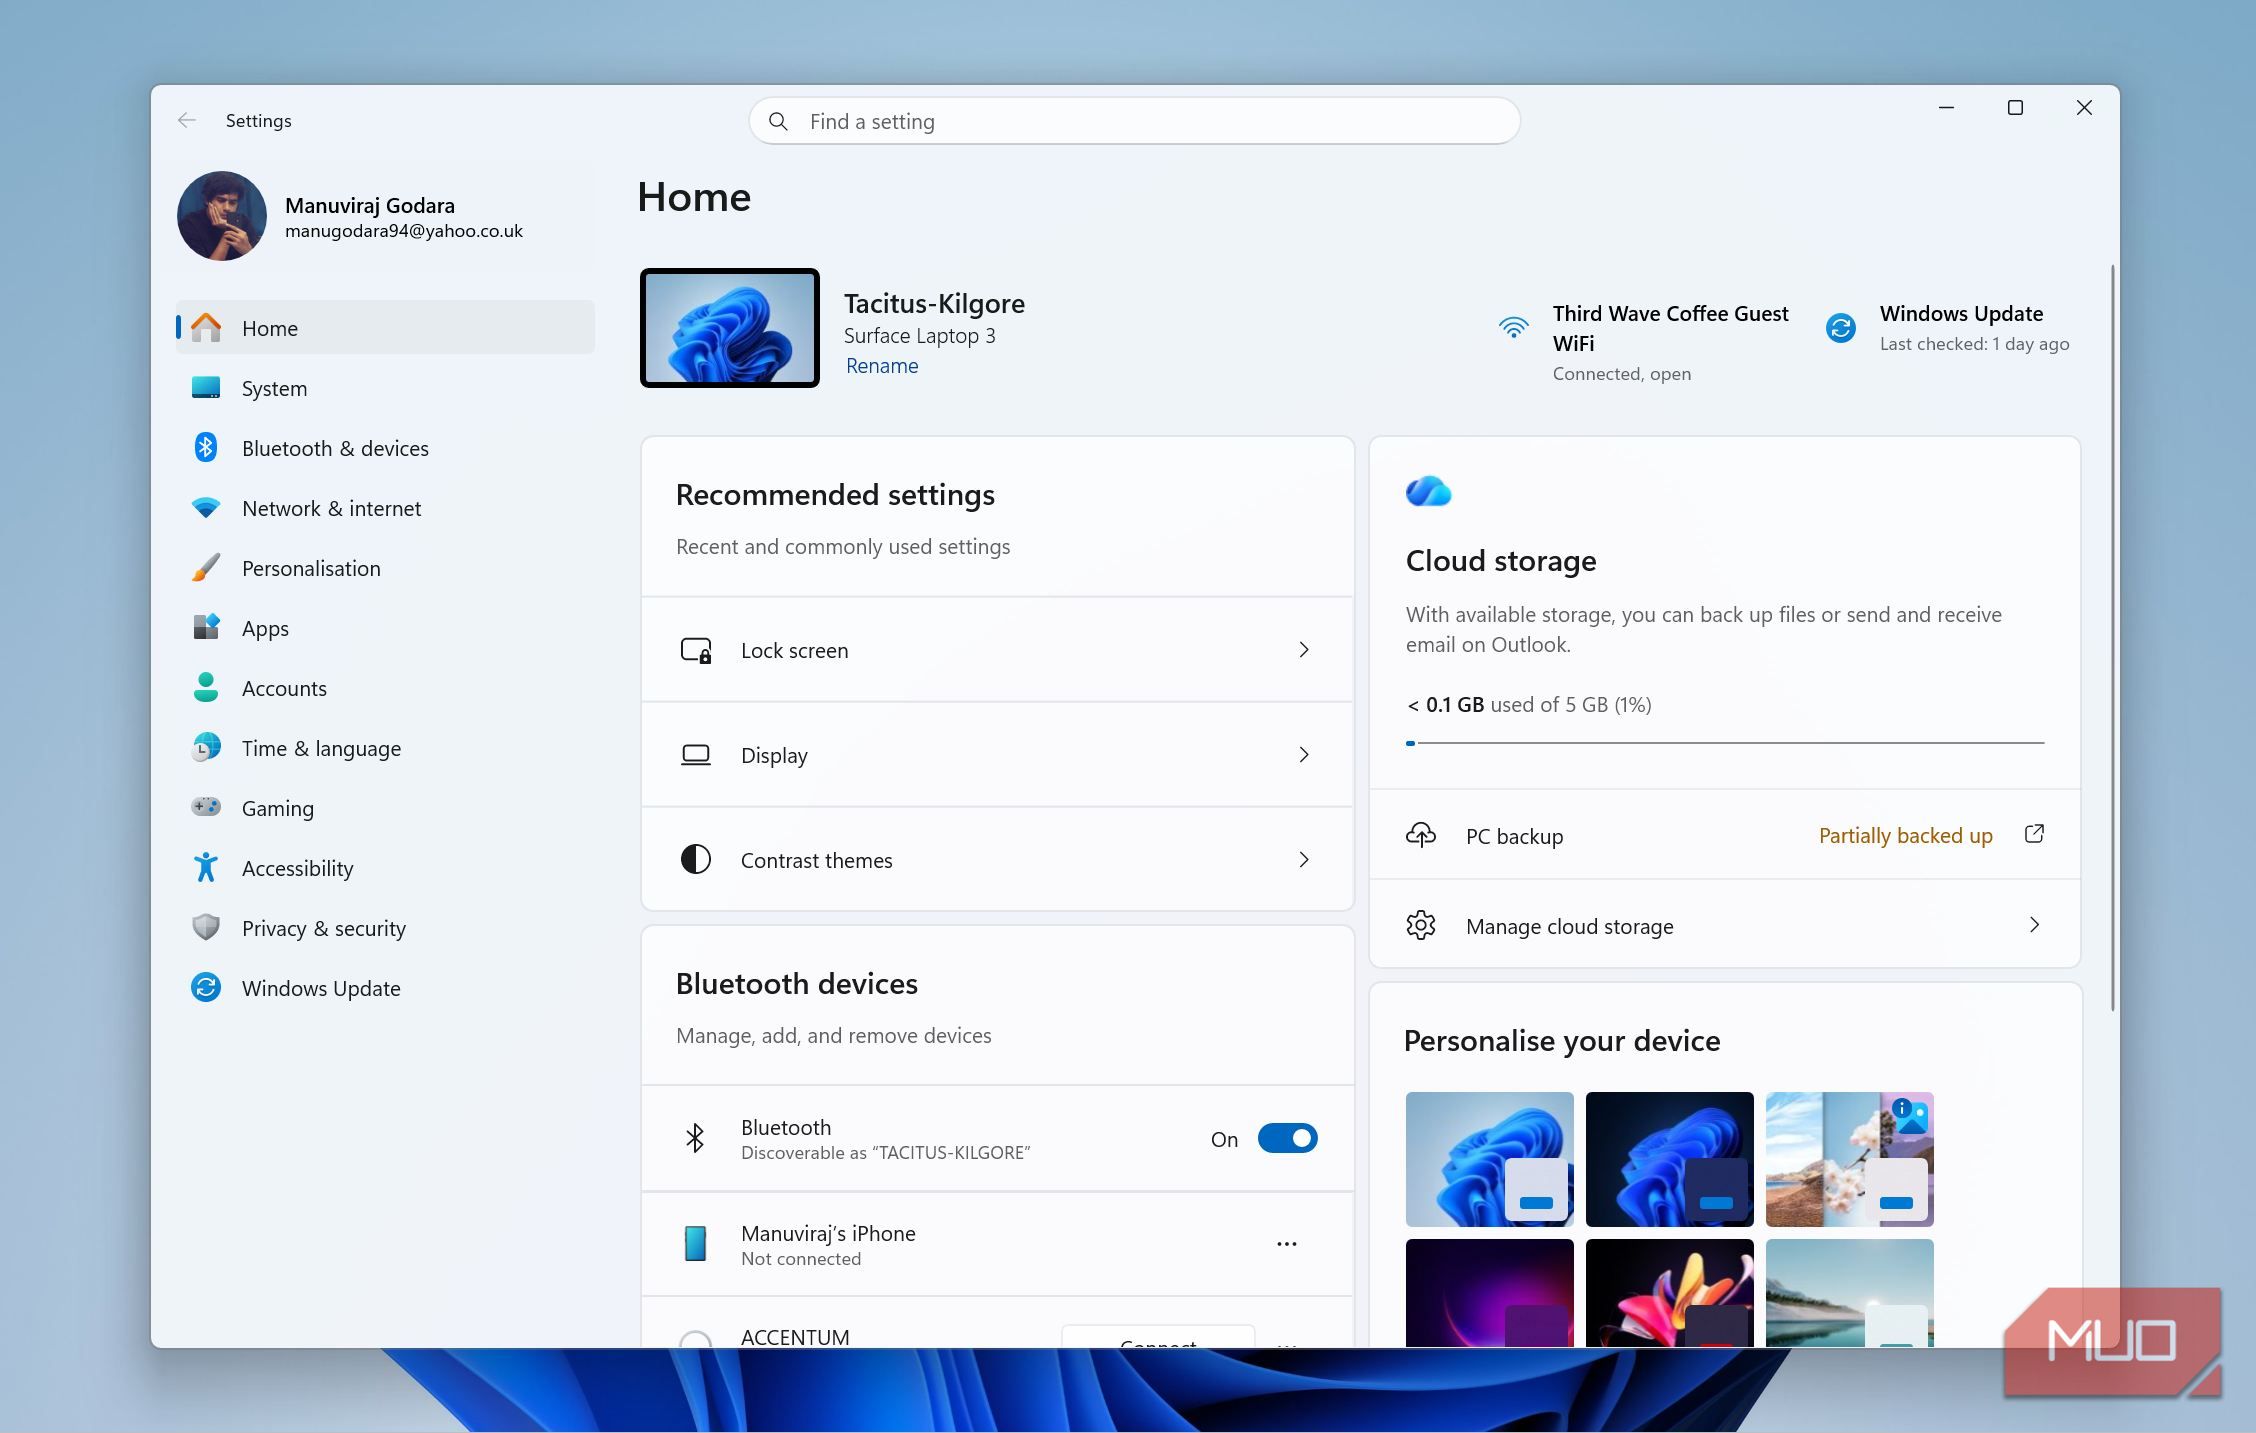Go to Network & internet settings
This screenshot has height=1433, width=2256.
pos(385,508)
